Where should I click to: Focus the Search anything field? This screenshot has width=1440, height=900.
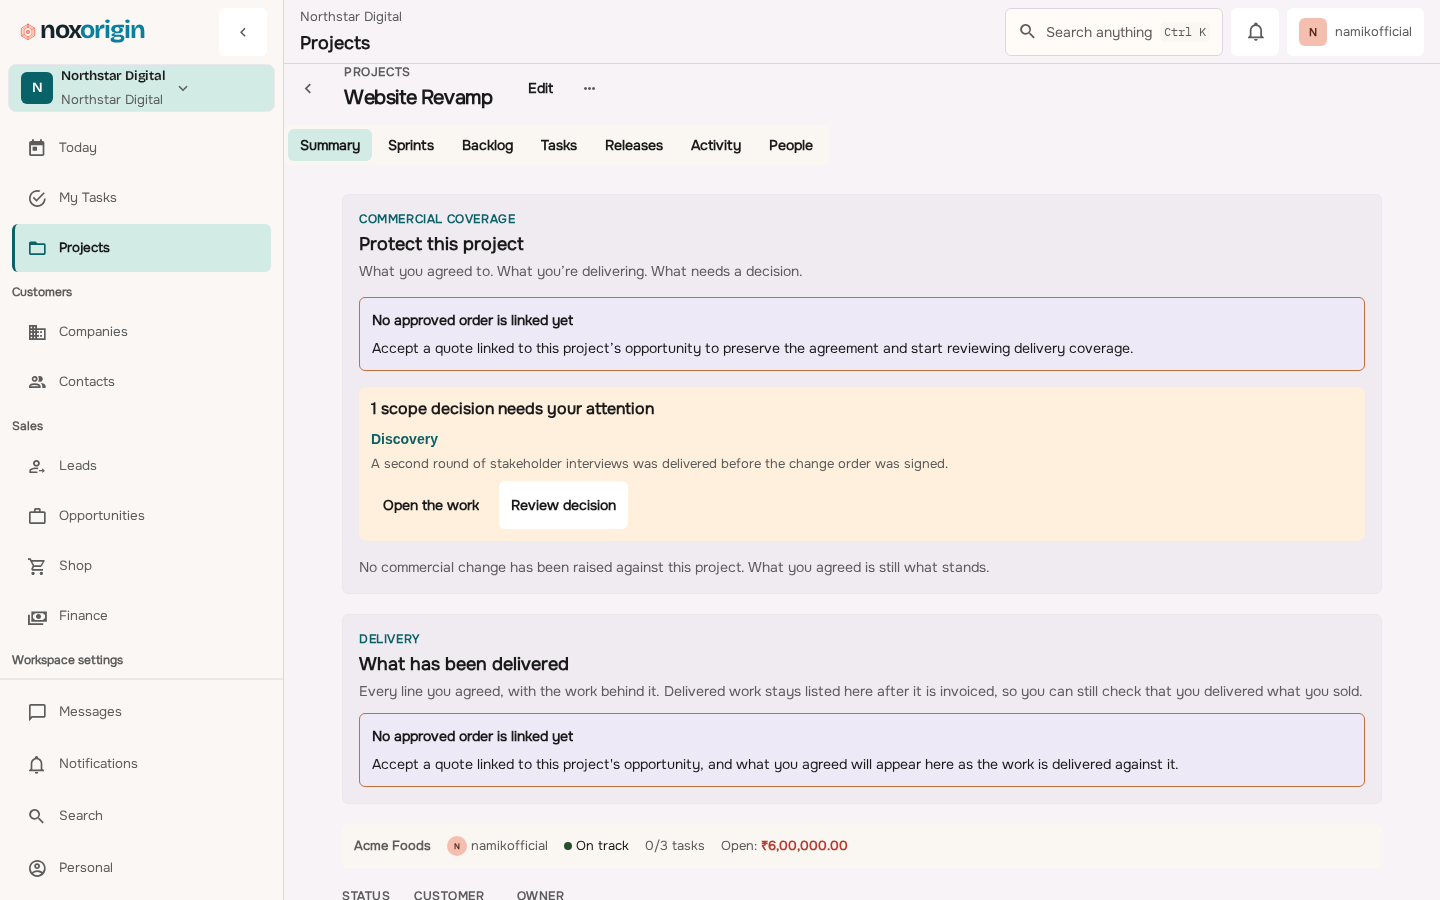pos(1114,32)
